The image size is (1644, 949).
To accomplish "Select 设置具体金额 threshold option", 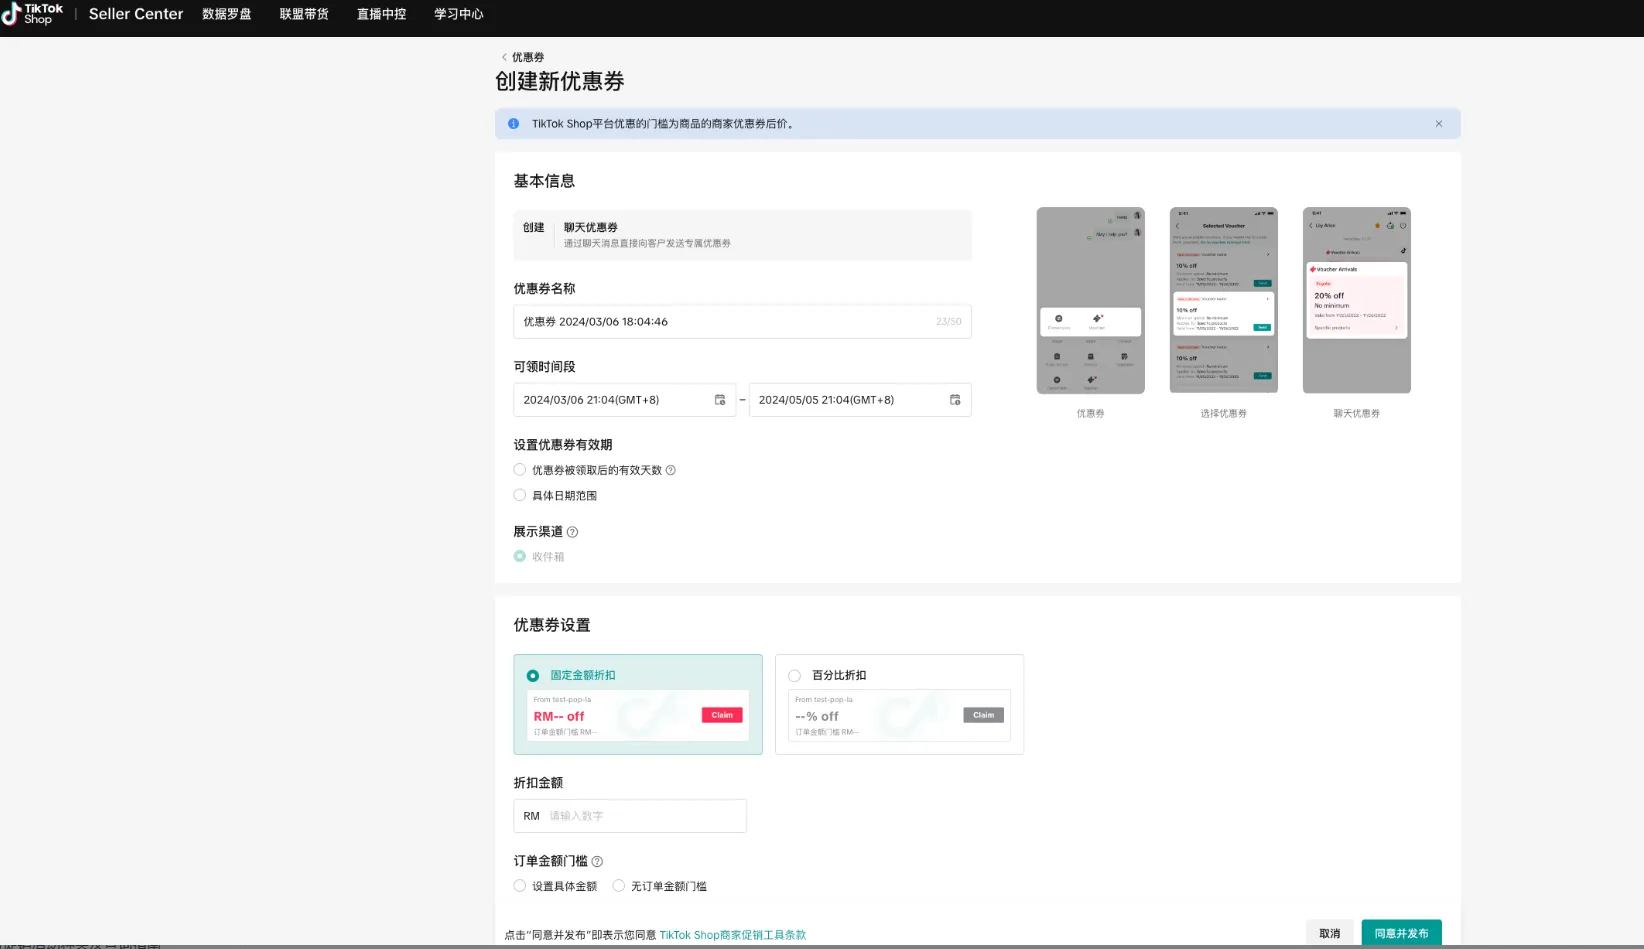I will tap(520, 886).
